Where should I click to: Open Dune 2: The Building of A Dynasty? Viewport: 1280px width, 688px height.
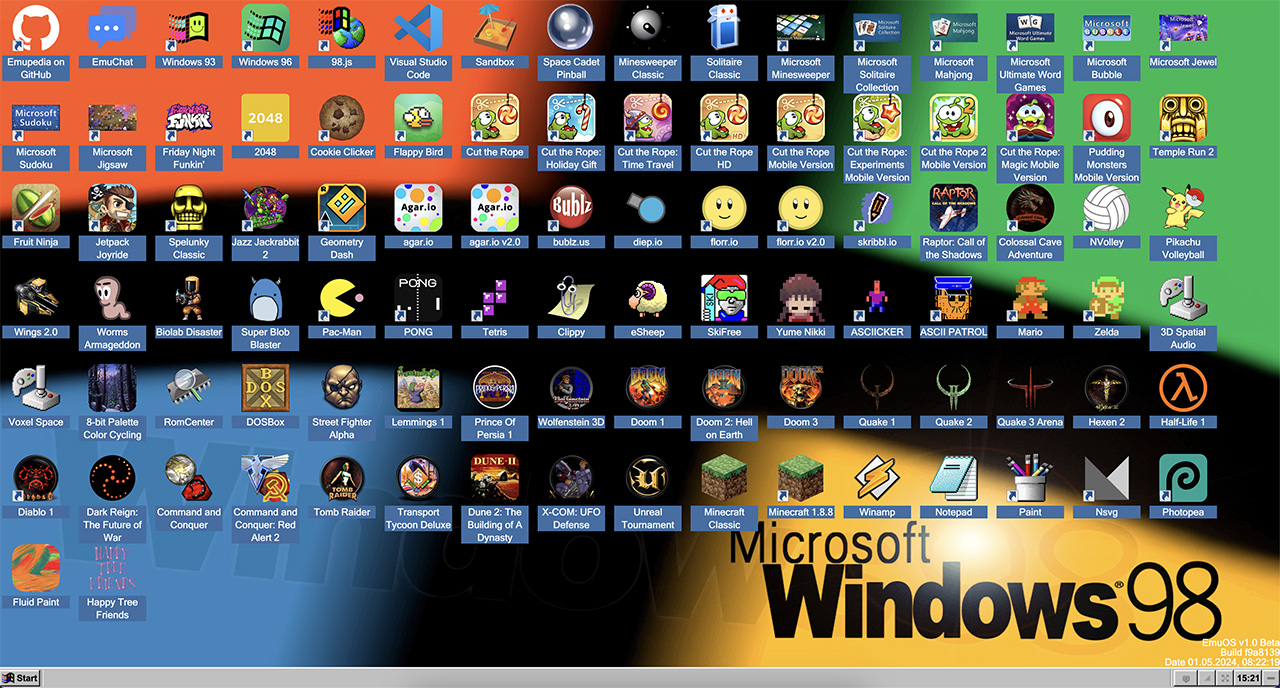pyautogui.click(x=495, y=478)
